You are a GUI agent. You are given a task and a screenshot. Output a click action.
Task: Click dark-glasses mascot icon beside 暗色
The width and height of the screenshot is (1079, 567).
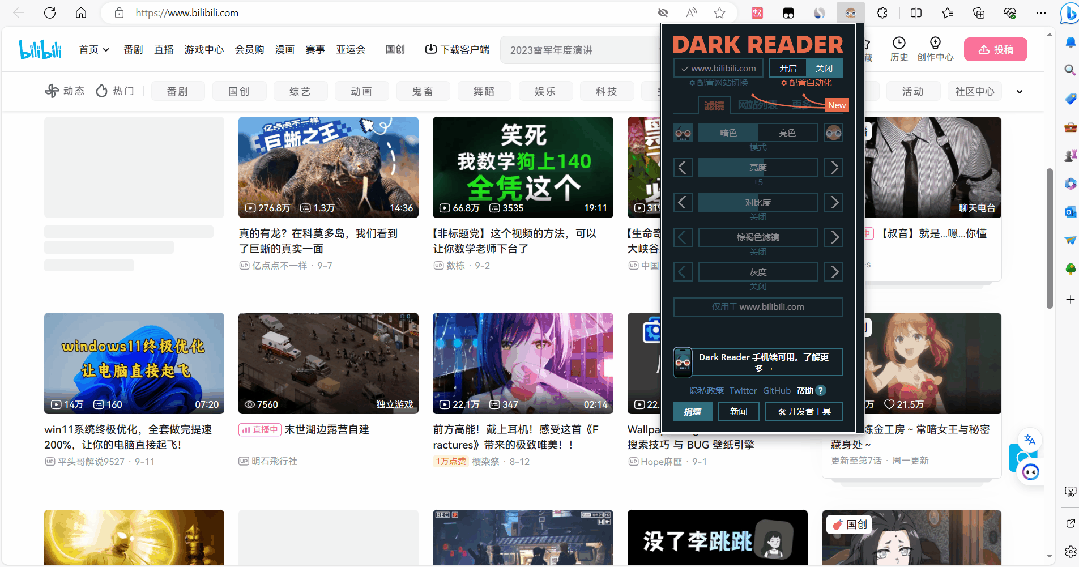coord(683,133)
